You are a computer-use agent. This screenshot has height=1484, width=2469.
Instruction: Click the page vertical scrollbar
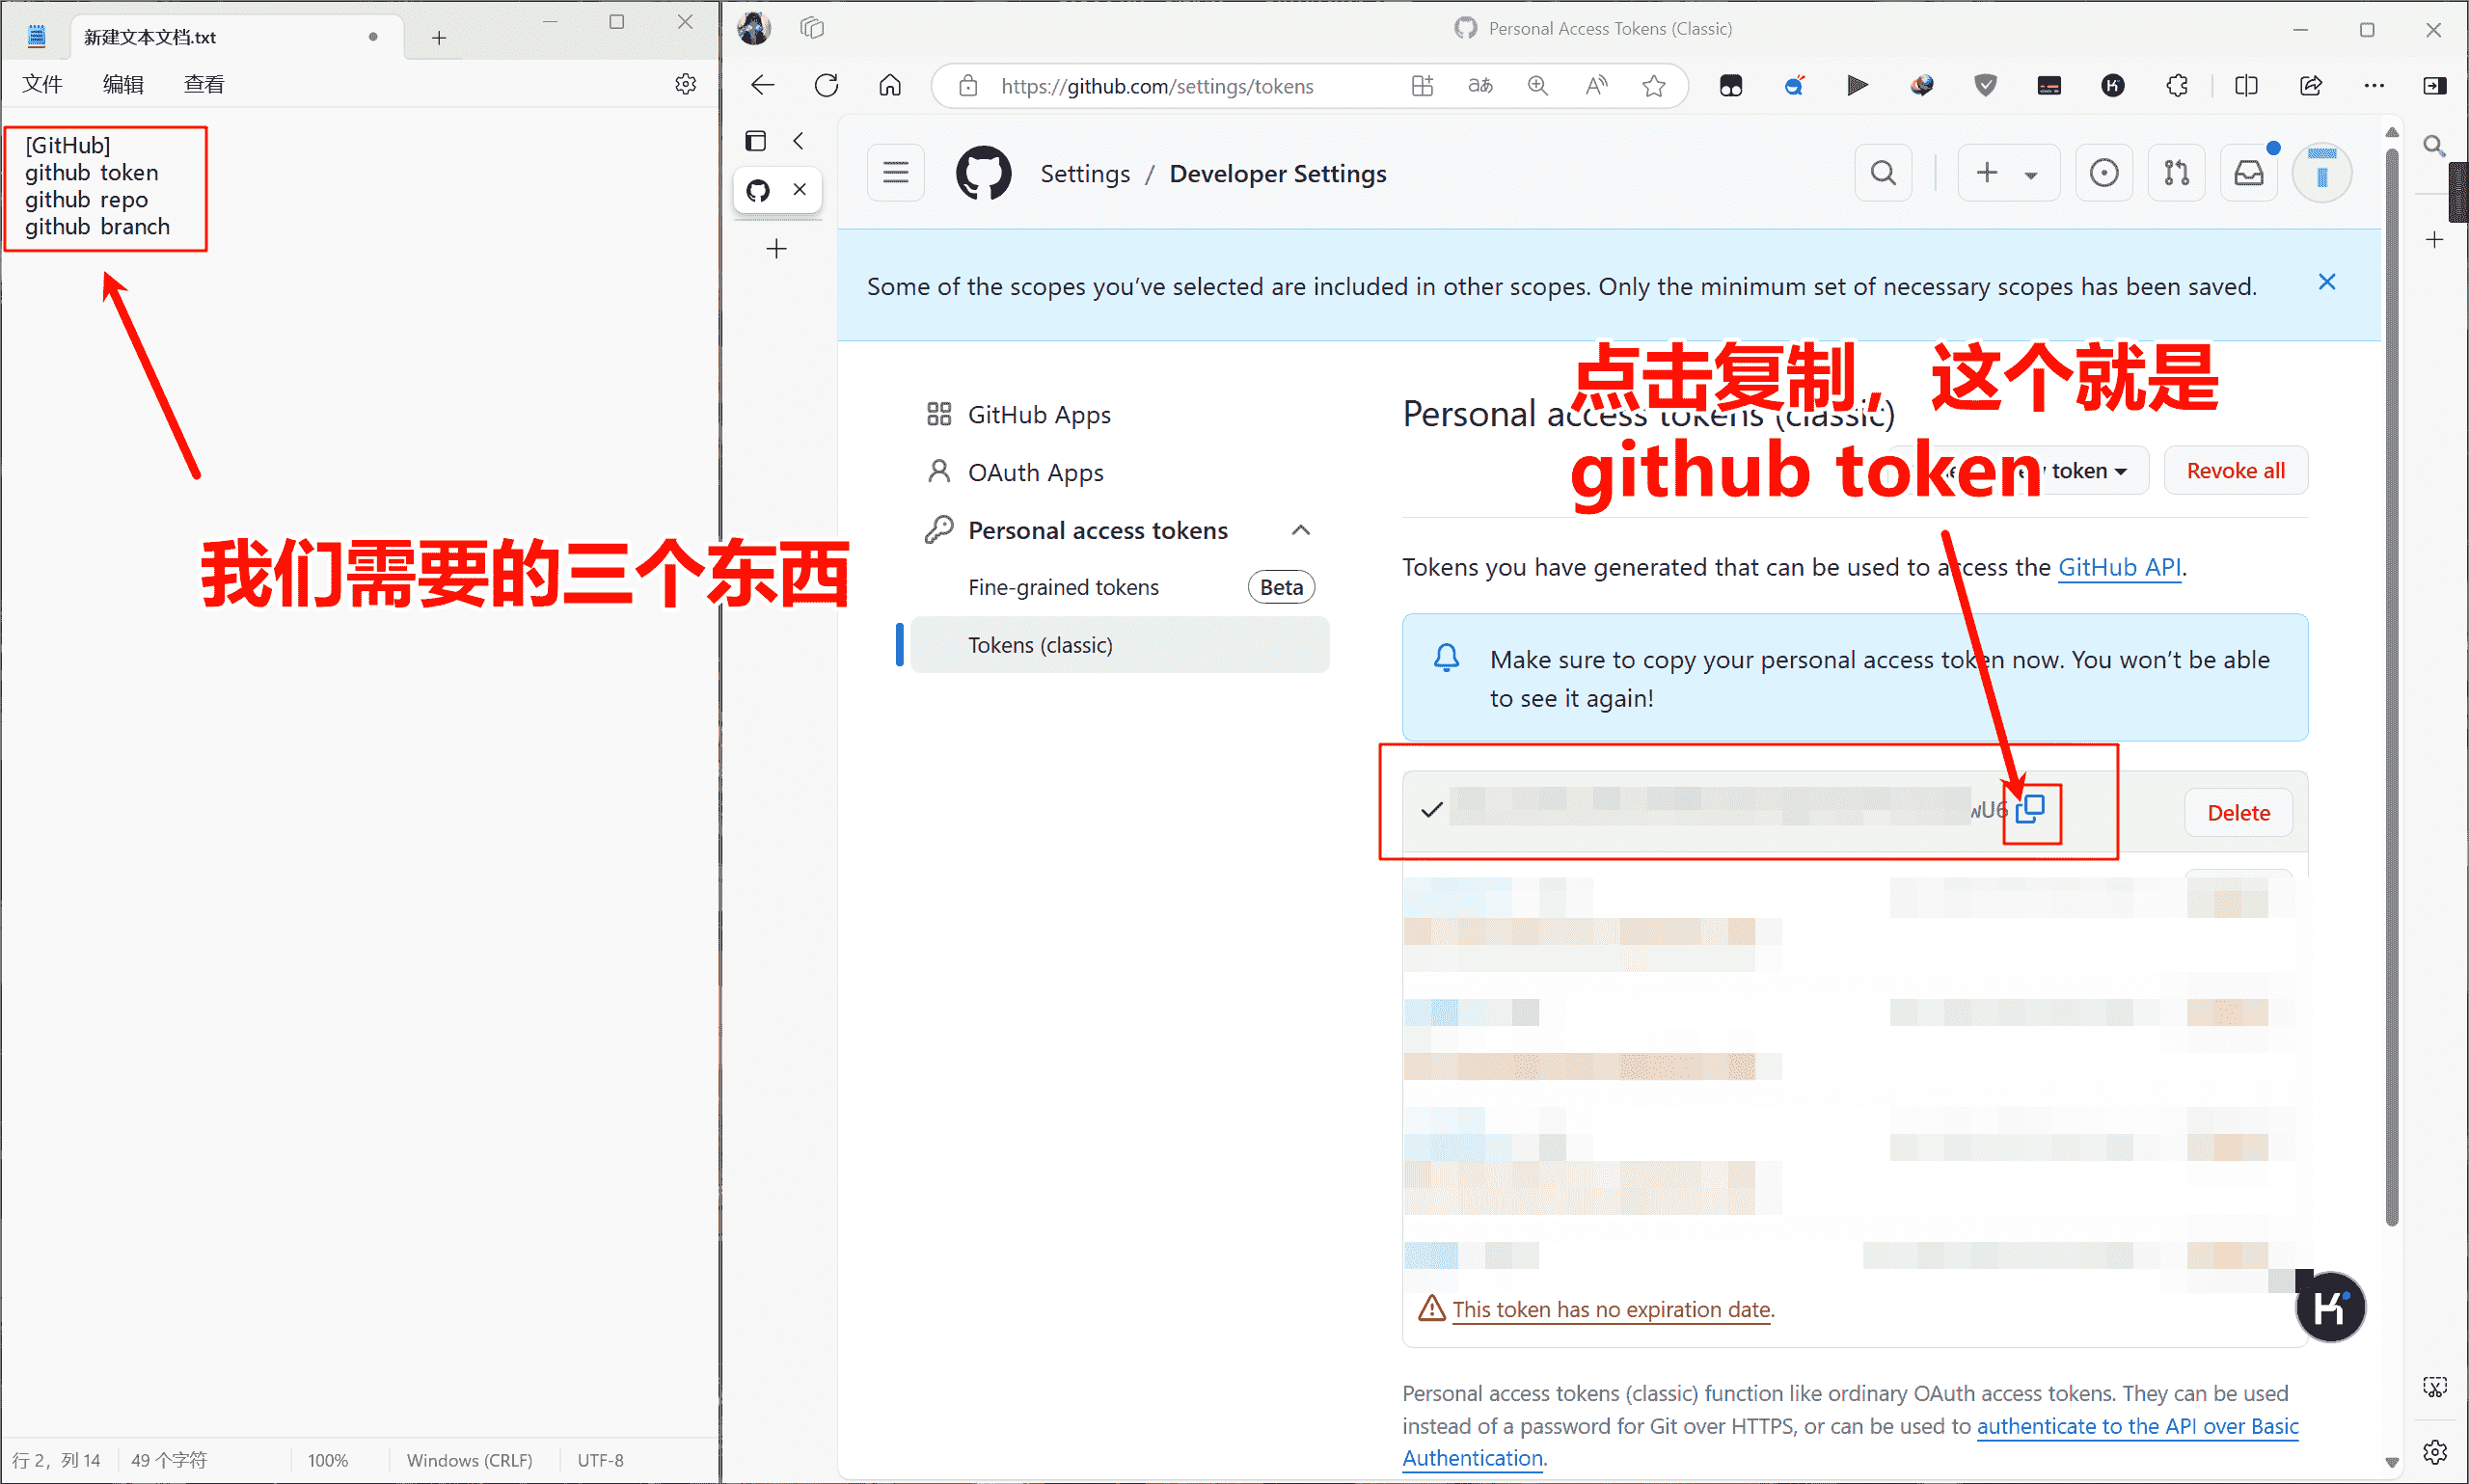[x=2391, y=685]
